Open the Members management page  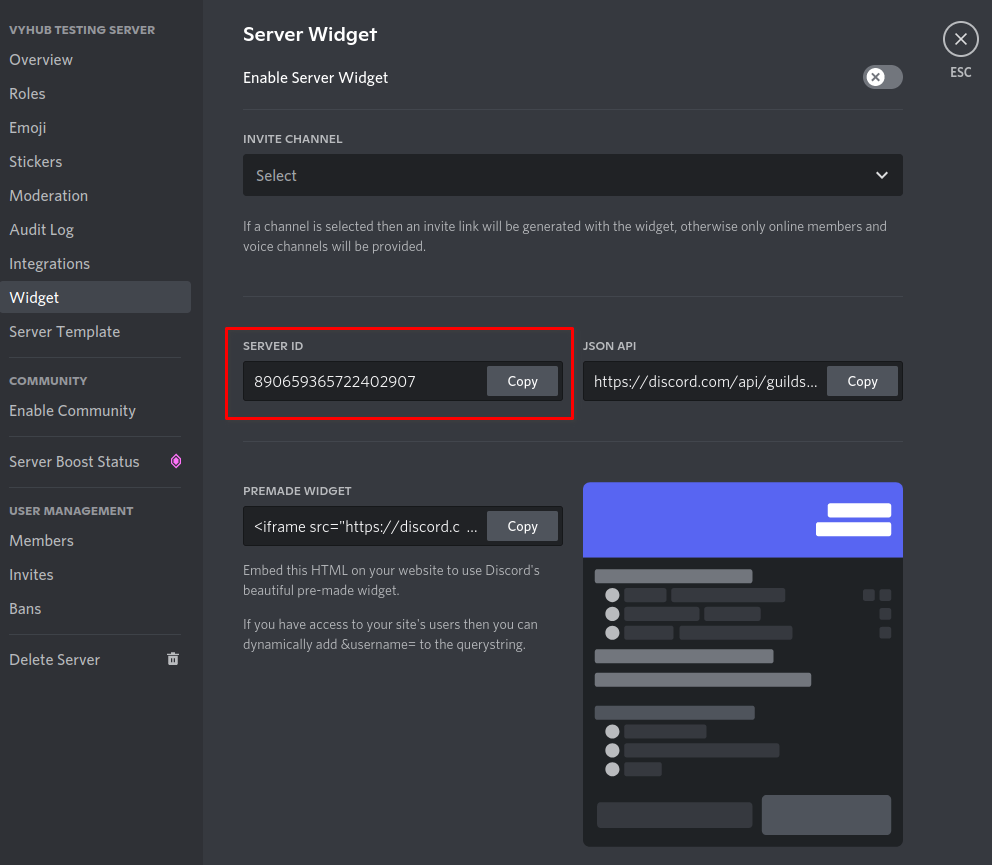coord(41,540)
